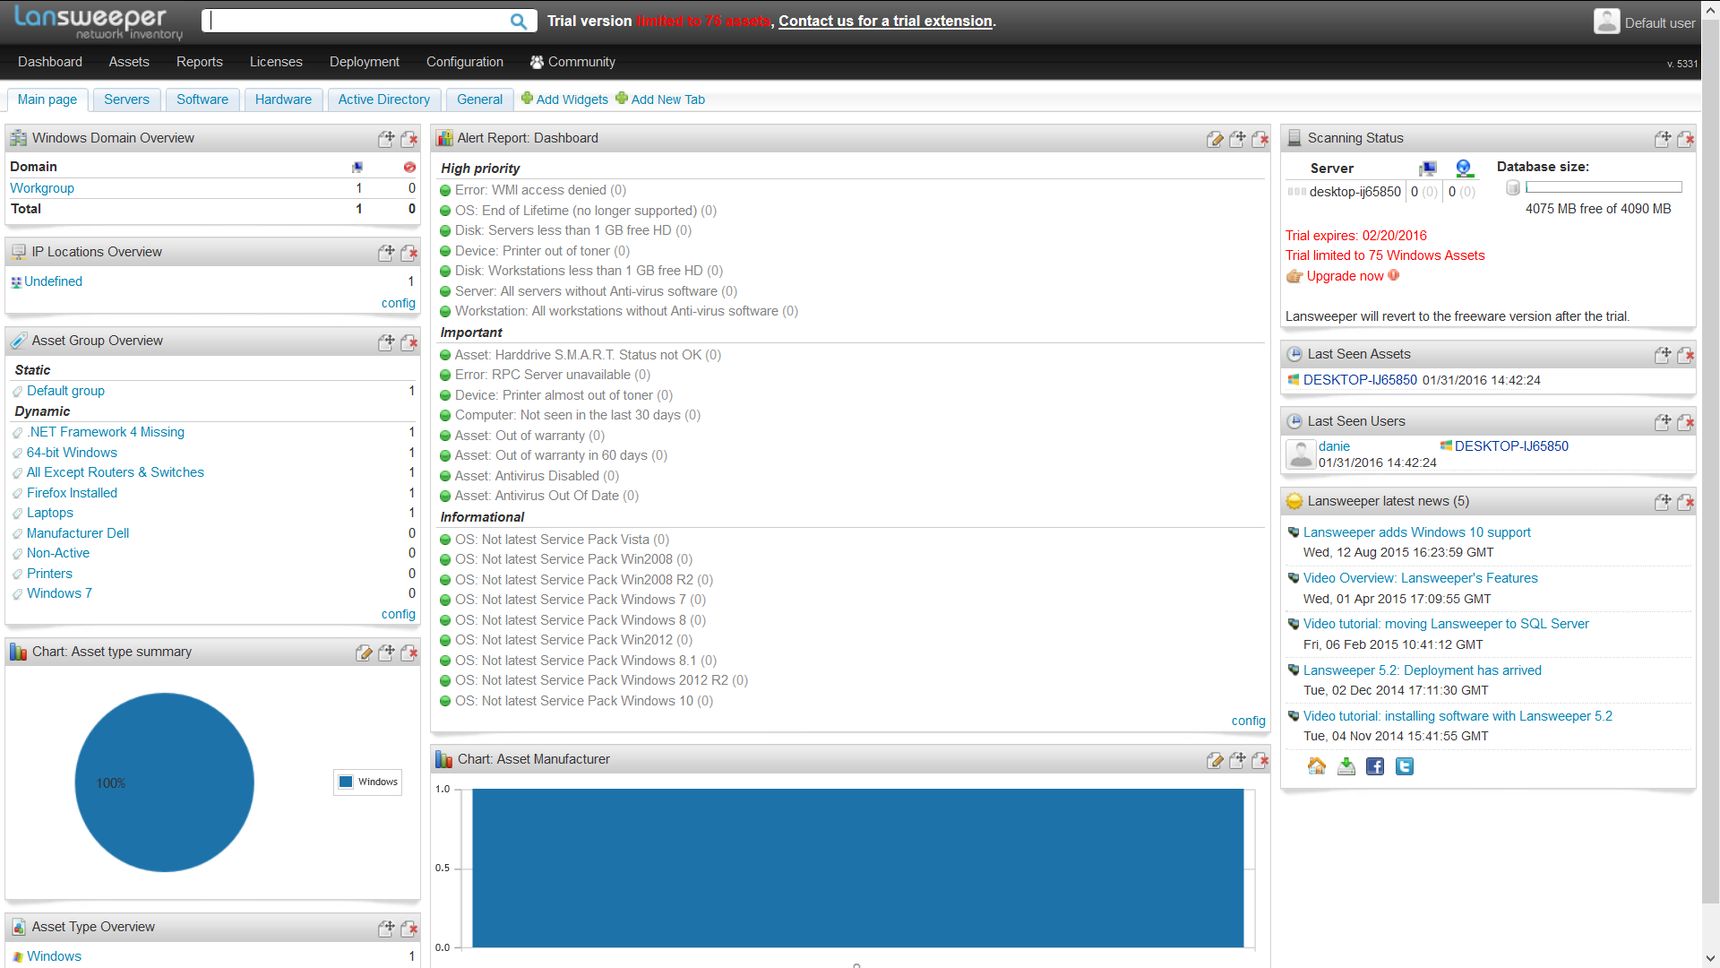The height and width of the screenshot is (968, 1720).
Task: Edit the Chart: Asset type summary widget
Action: coord(364,653)
